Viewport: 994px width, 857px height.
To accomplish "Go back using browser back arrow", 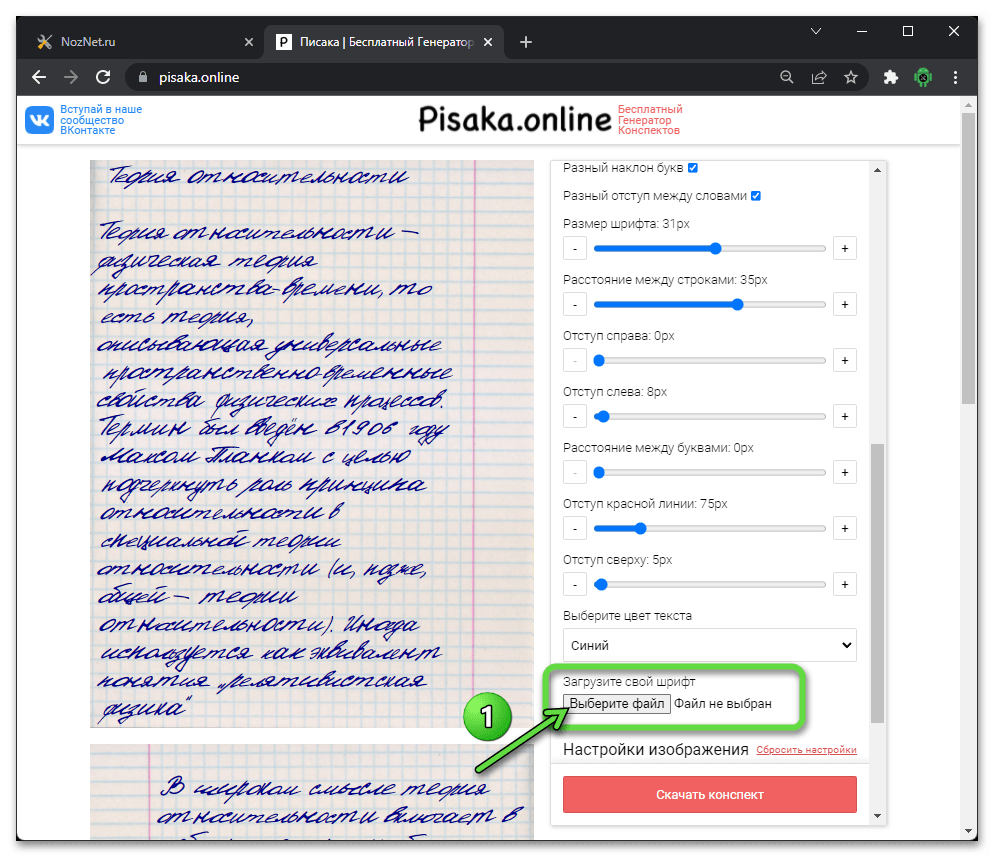I will tap(39, 77).
